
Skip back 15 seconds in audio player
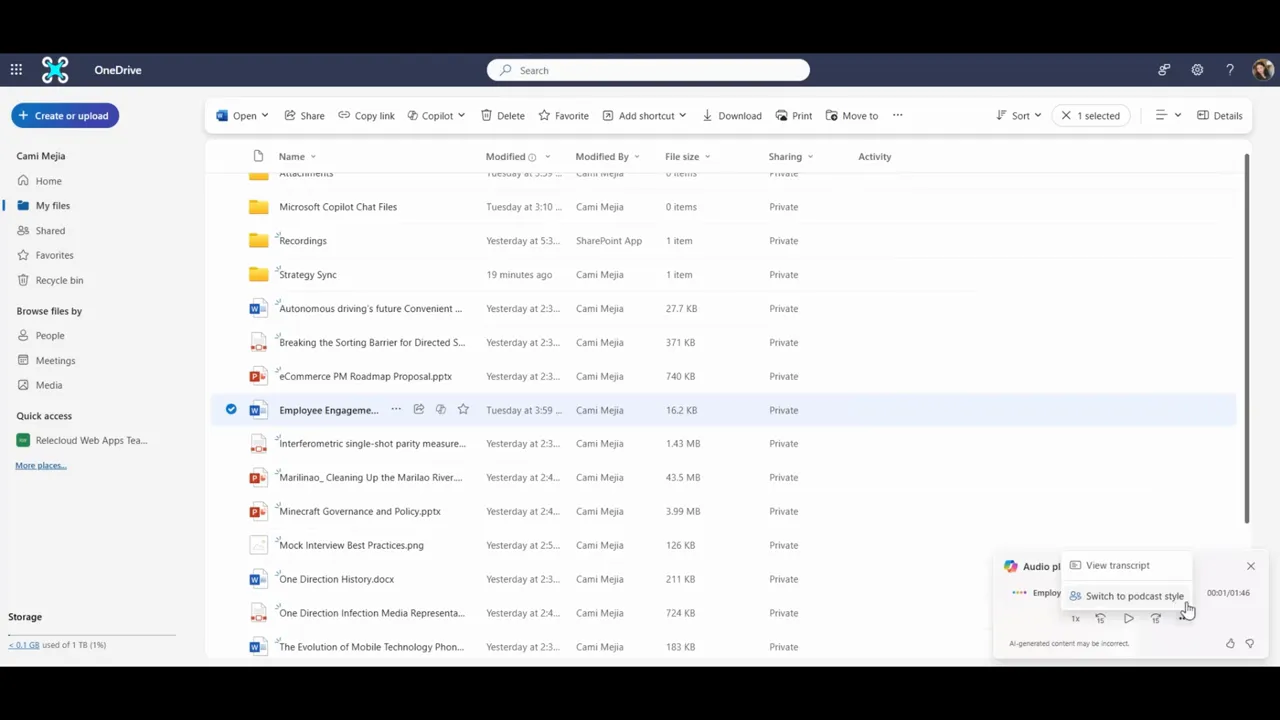[x=1100, y=618]
